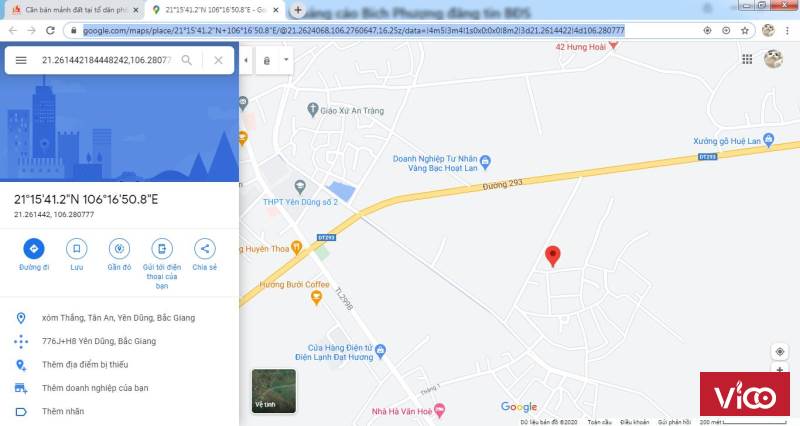Viewport: 800px width, 426px height.
Task: Share location with Chia sẻ icon
Action: click(x=205, y=248)
